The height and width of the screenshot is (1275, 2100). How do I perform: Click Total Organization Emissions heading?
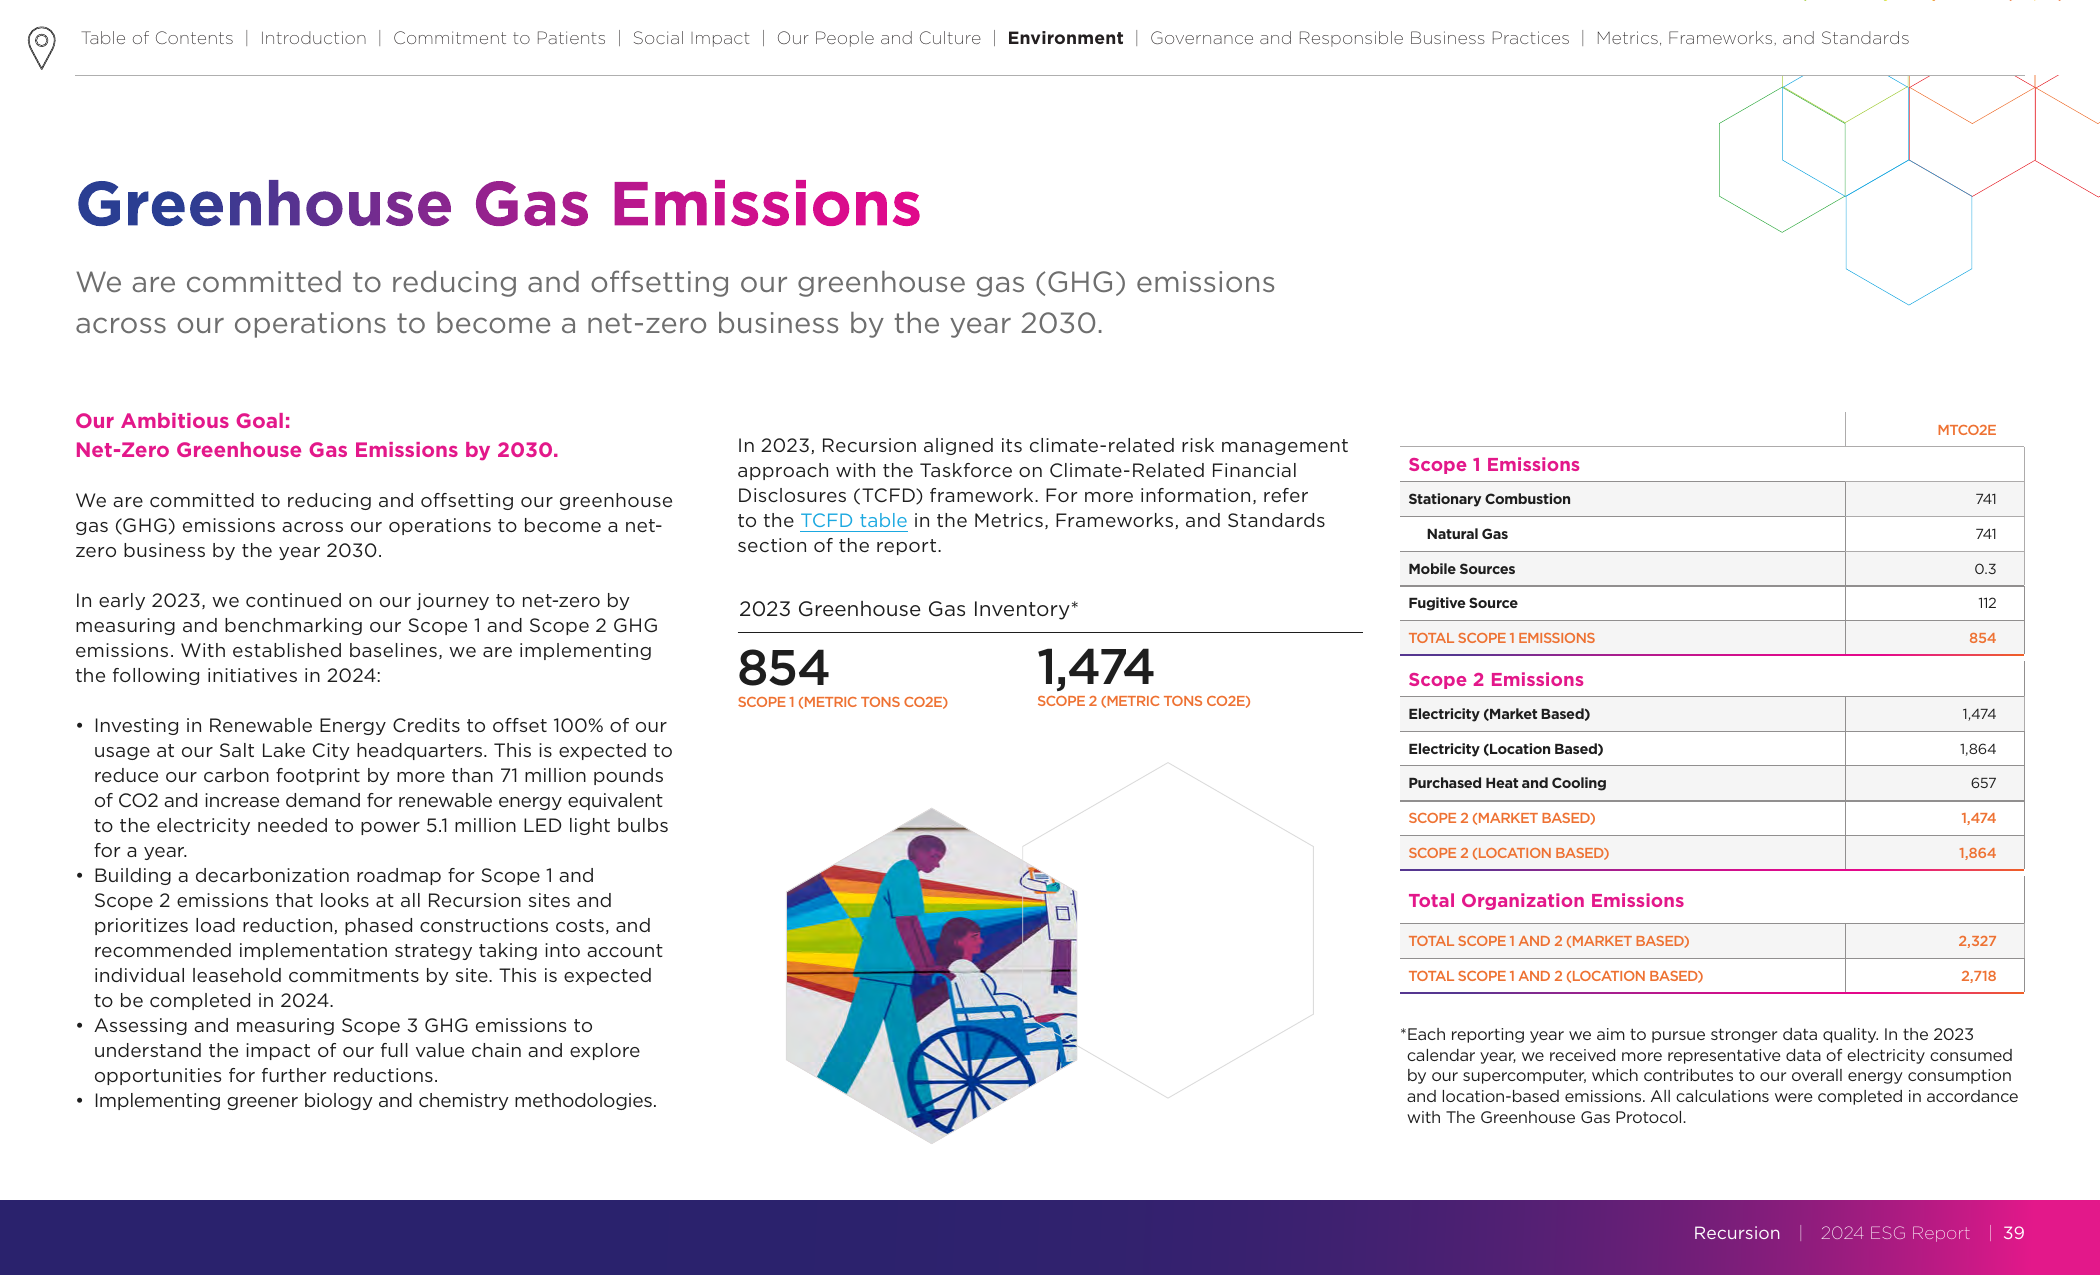pos(1546,901)
